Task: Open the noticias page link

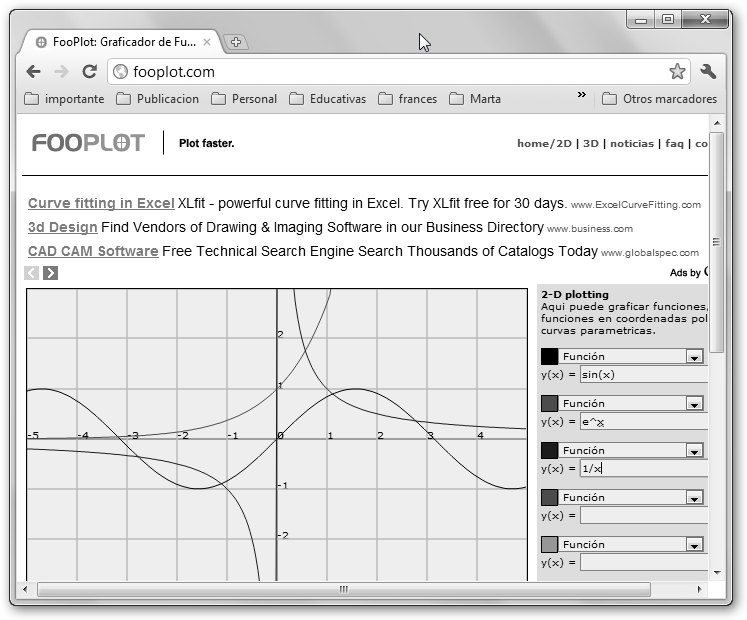Action: [631, 143]
